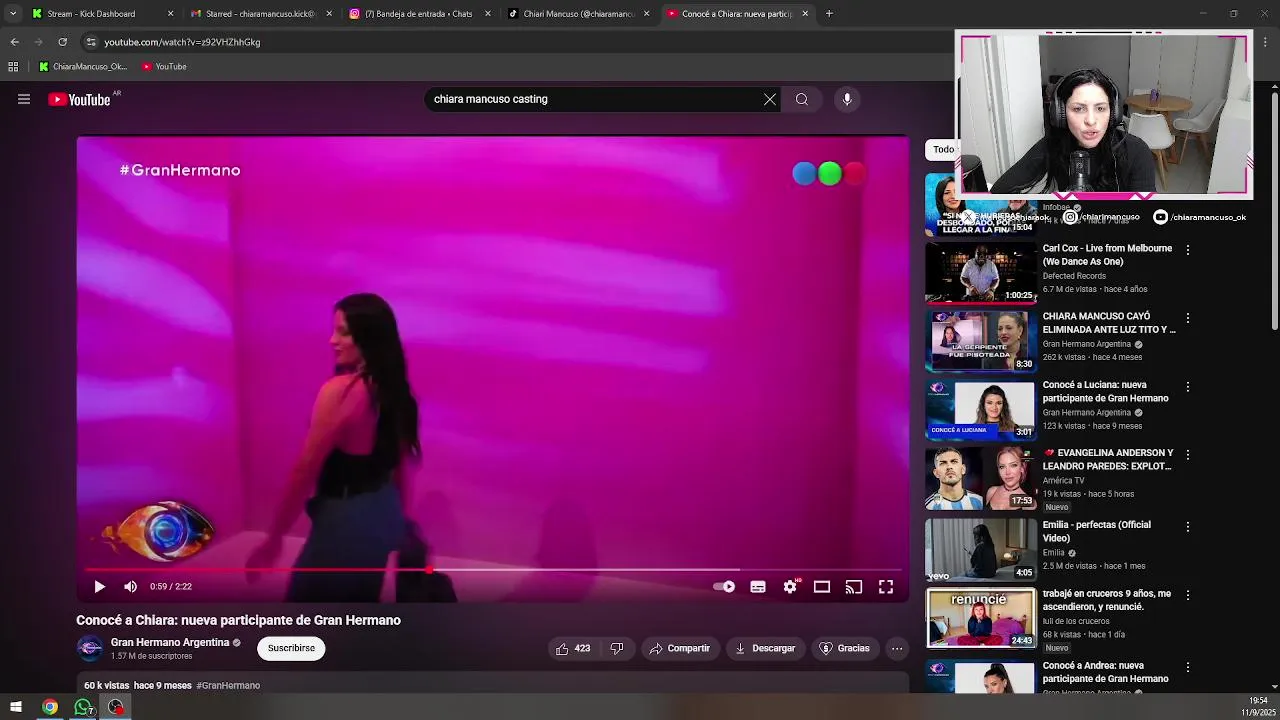1280x720 pixels.
Task: Enter fullscreen mode
Action: 886,587
